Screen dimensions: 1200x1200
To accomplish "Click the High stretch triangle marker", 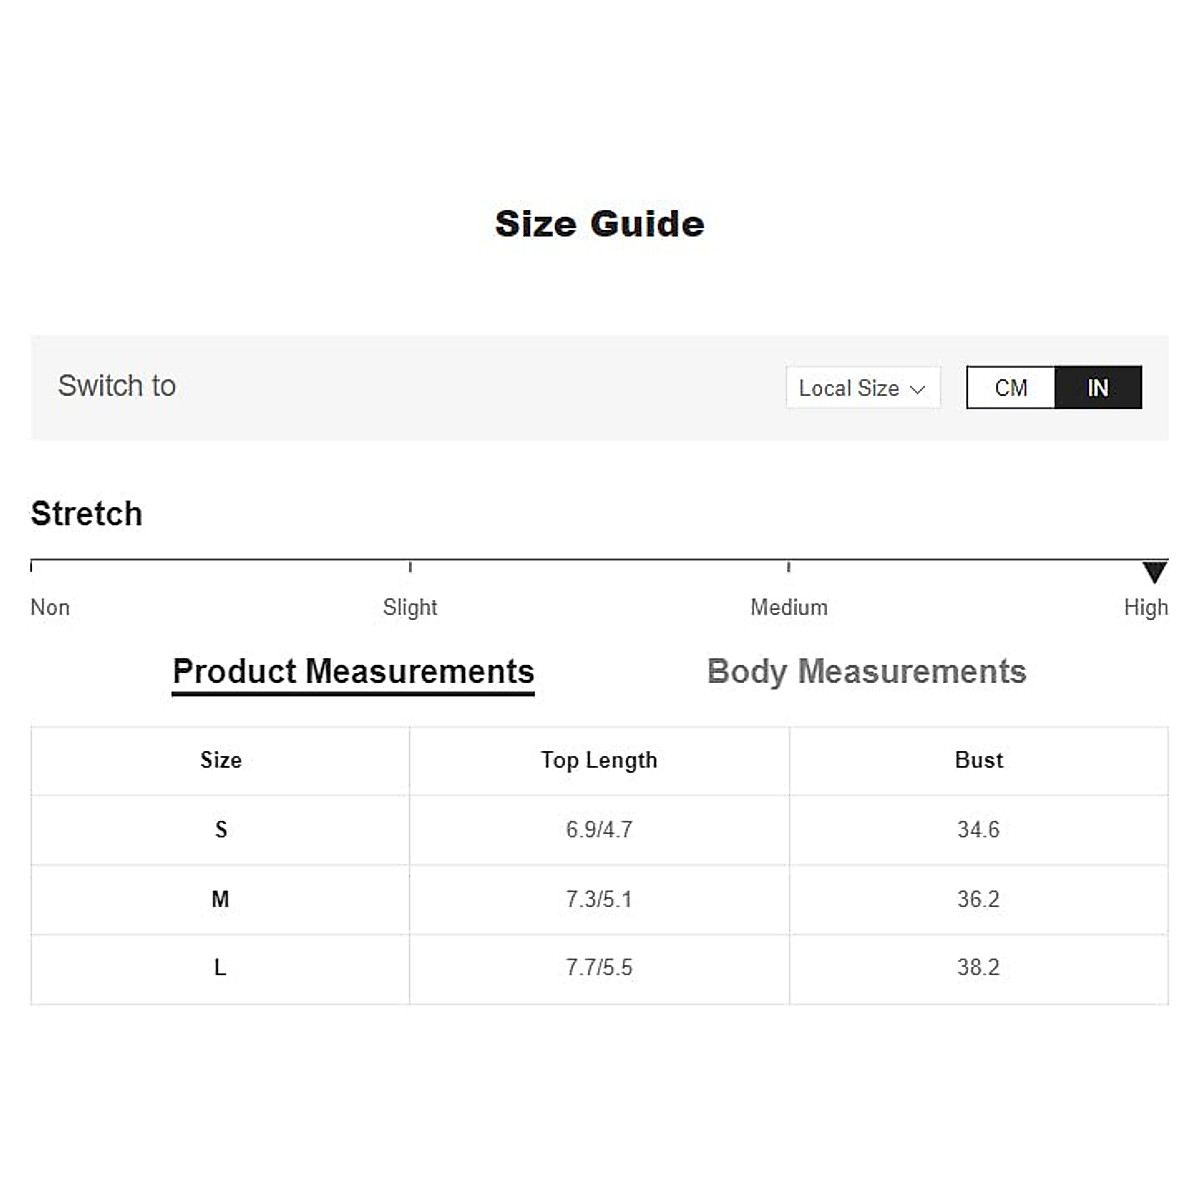I will 1154,572.
